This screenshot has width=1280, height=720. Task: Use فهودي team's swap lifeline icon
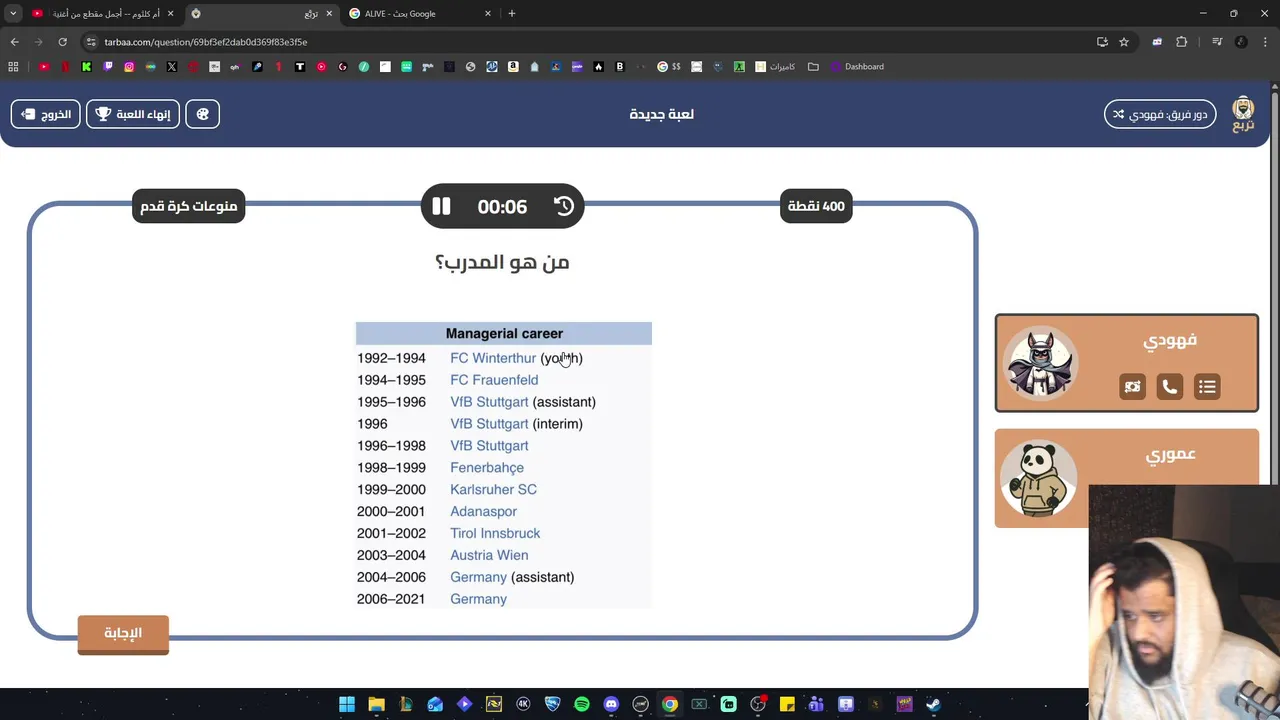[1132, 387]
